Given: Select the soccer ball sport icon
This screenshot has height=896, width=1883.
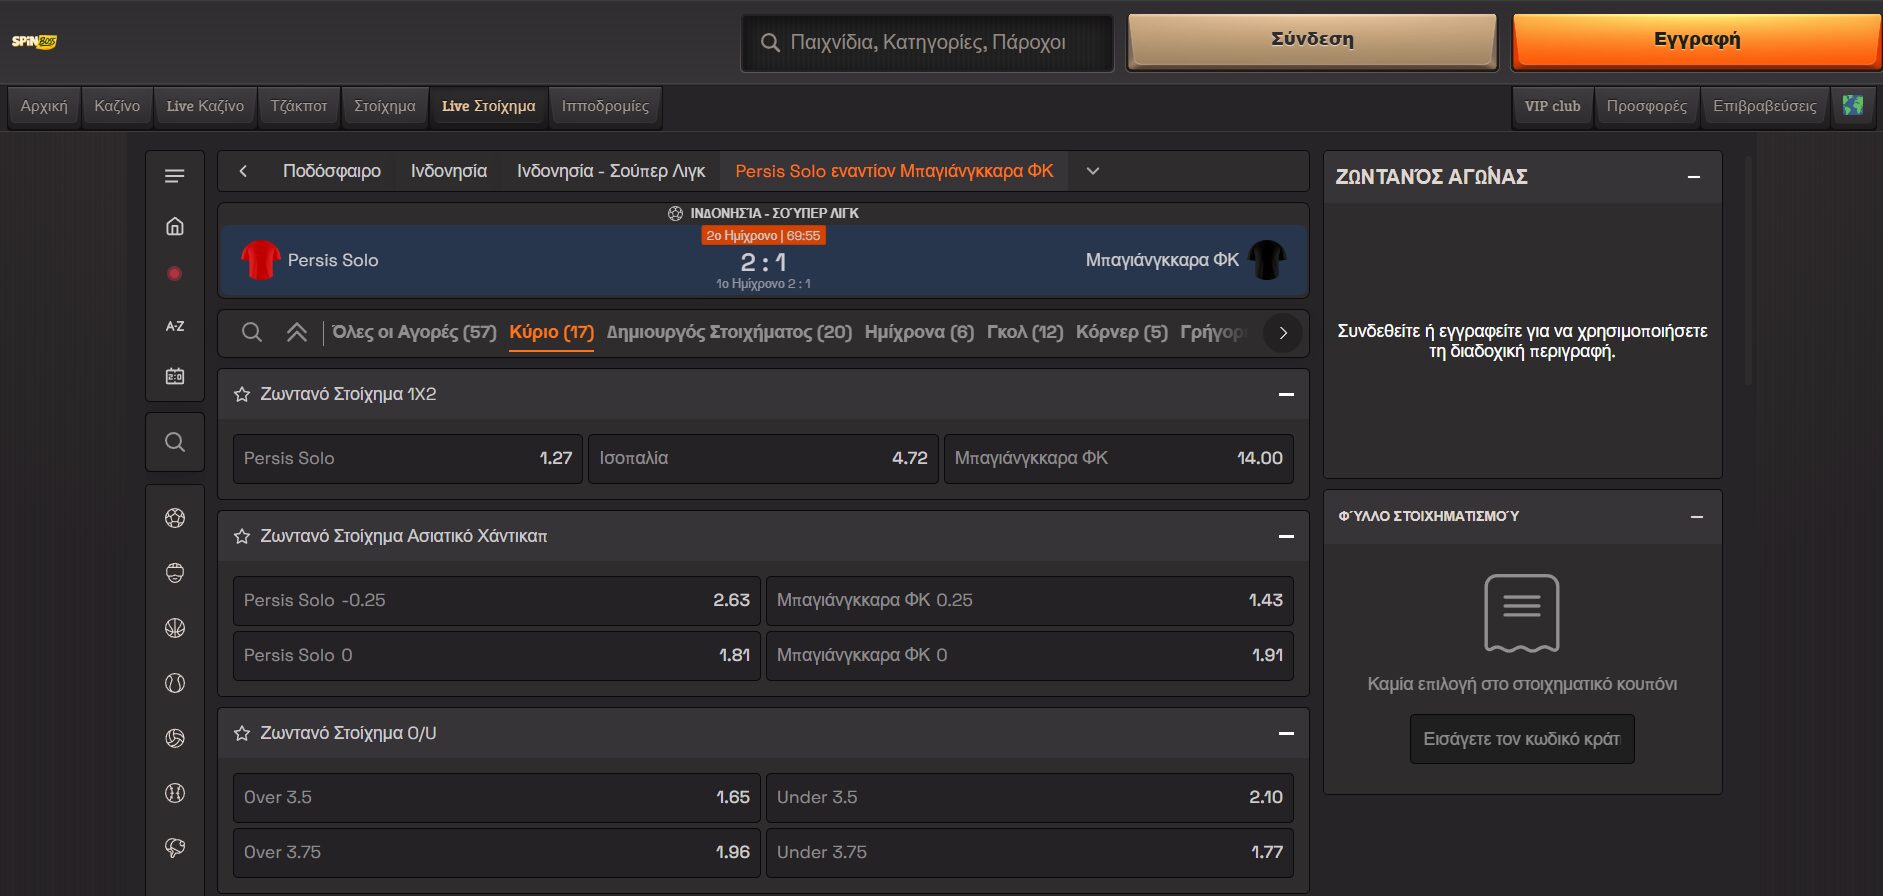Looking at the screenshot, I should point(175,518).
